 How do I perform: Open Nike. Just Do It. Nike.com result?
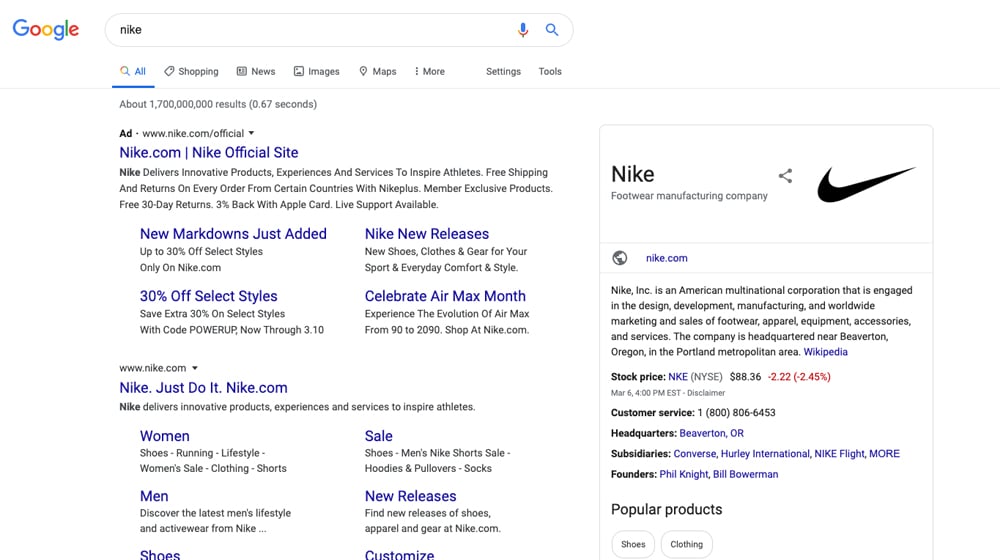tap(203, 388)
